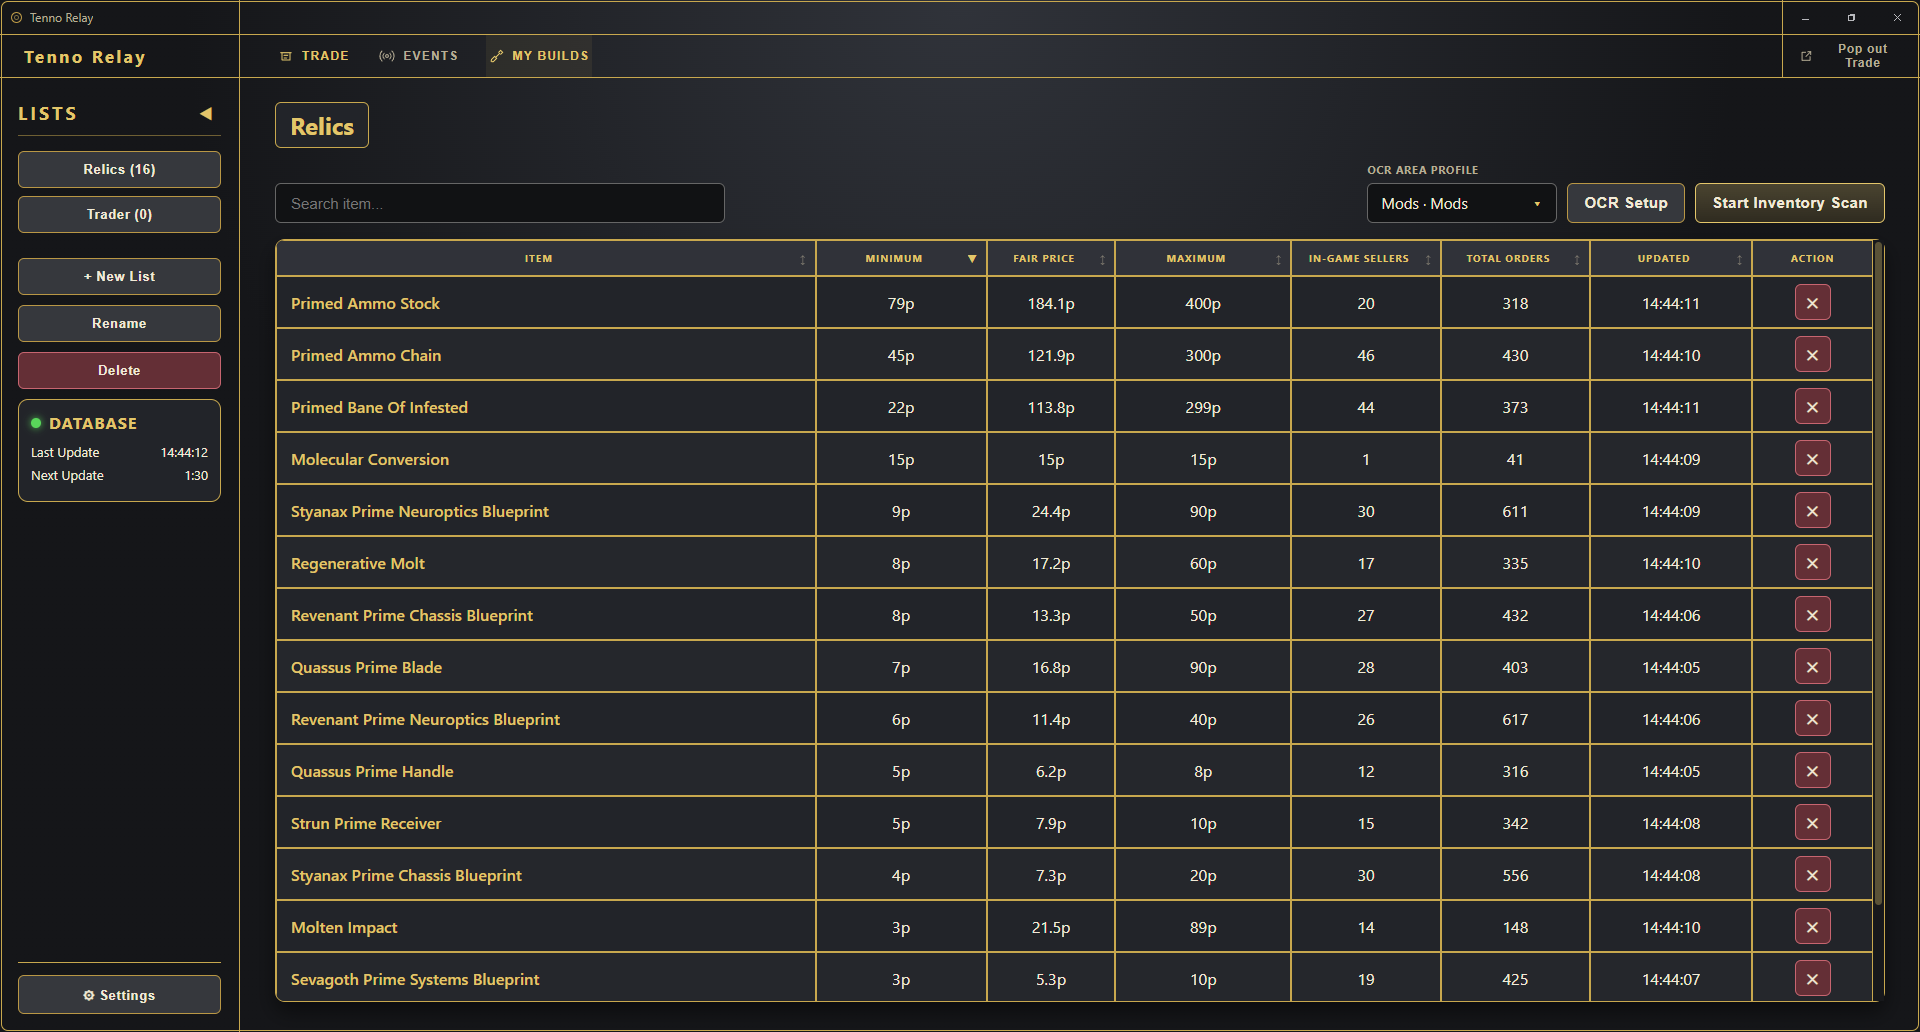Sort table by Maximum column
The height and width of the screenshot is (1032, 1920).
point(1203,259)
